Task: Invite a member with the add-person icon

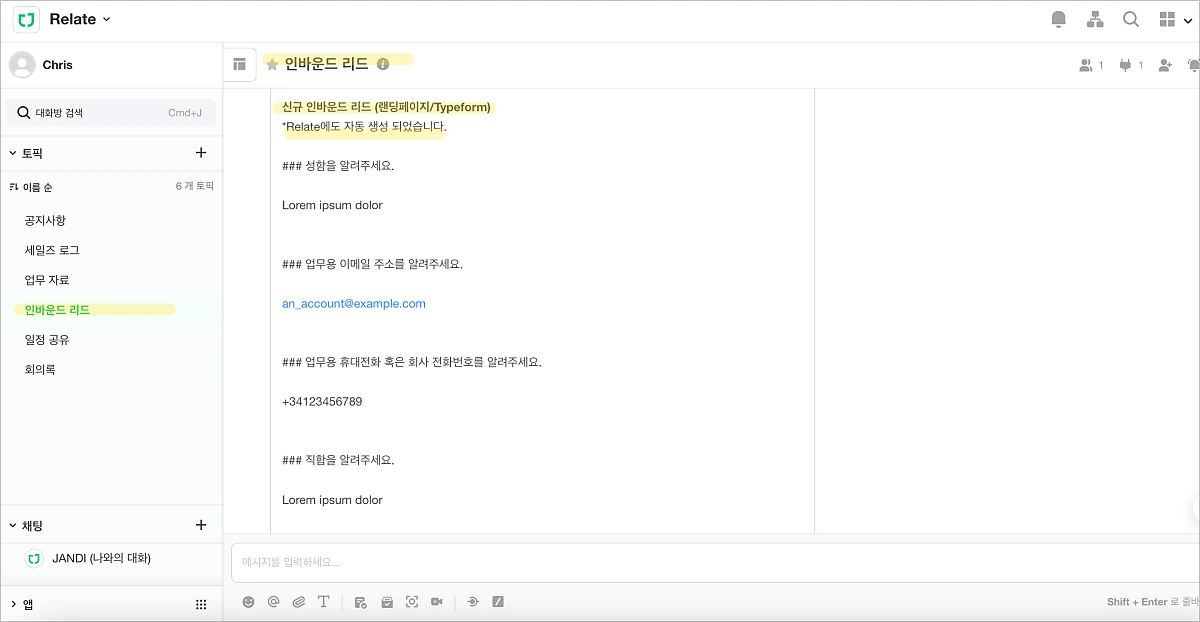Action: [1163, 64]
